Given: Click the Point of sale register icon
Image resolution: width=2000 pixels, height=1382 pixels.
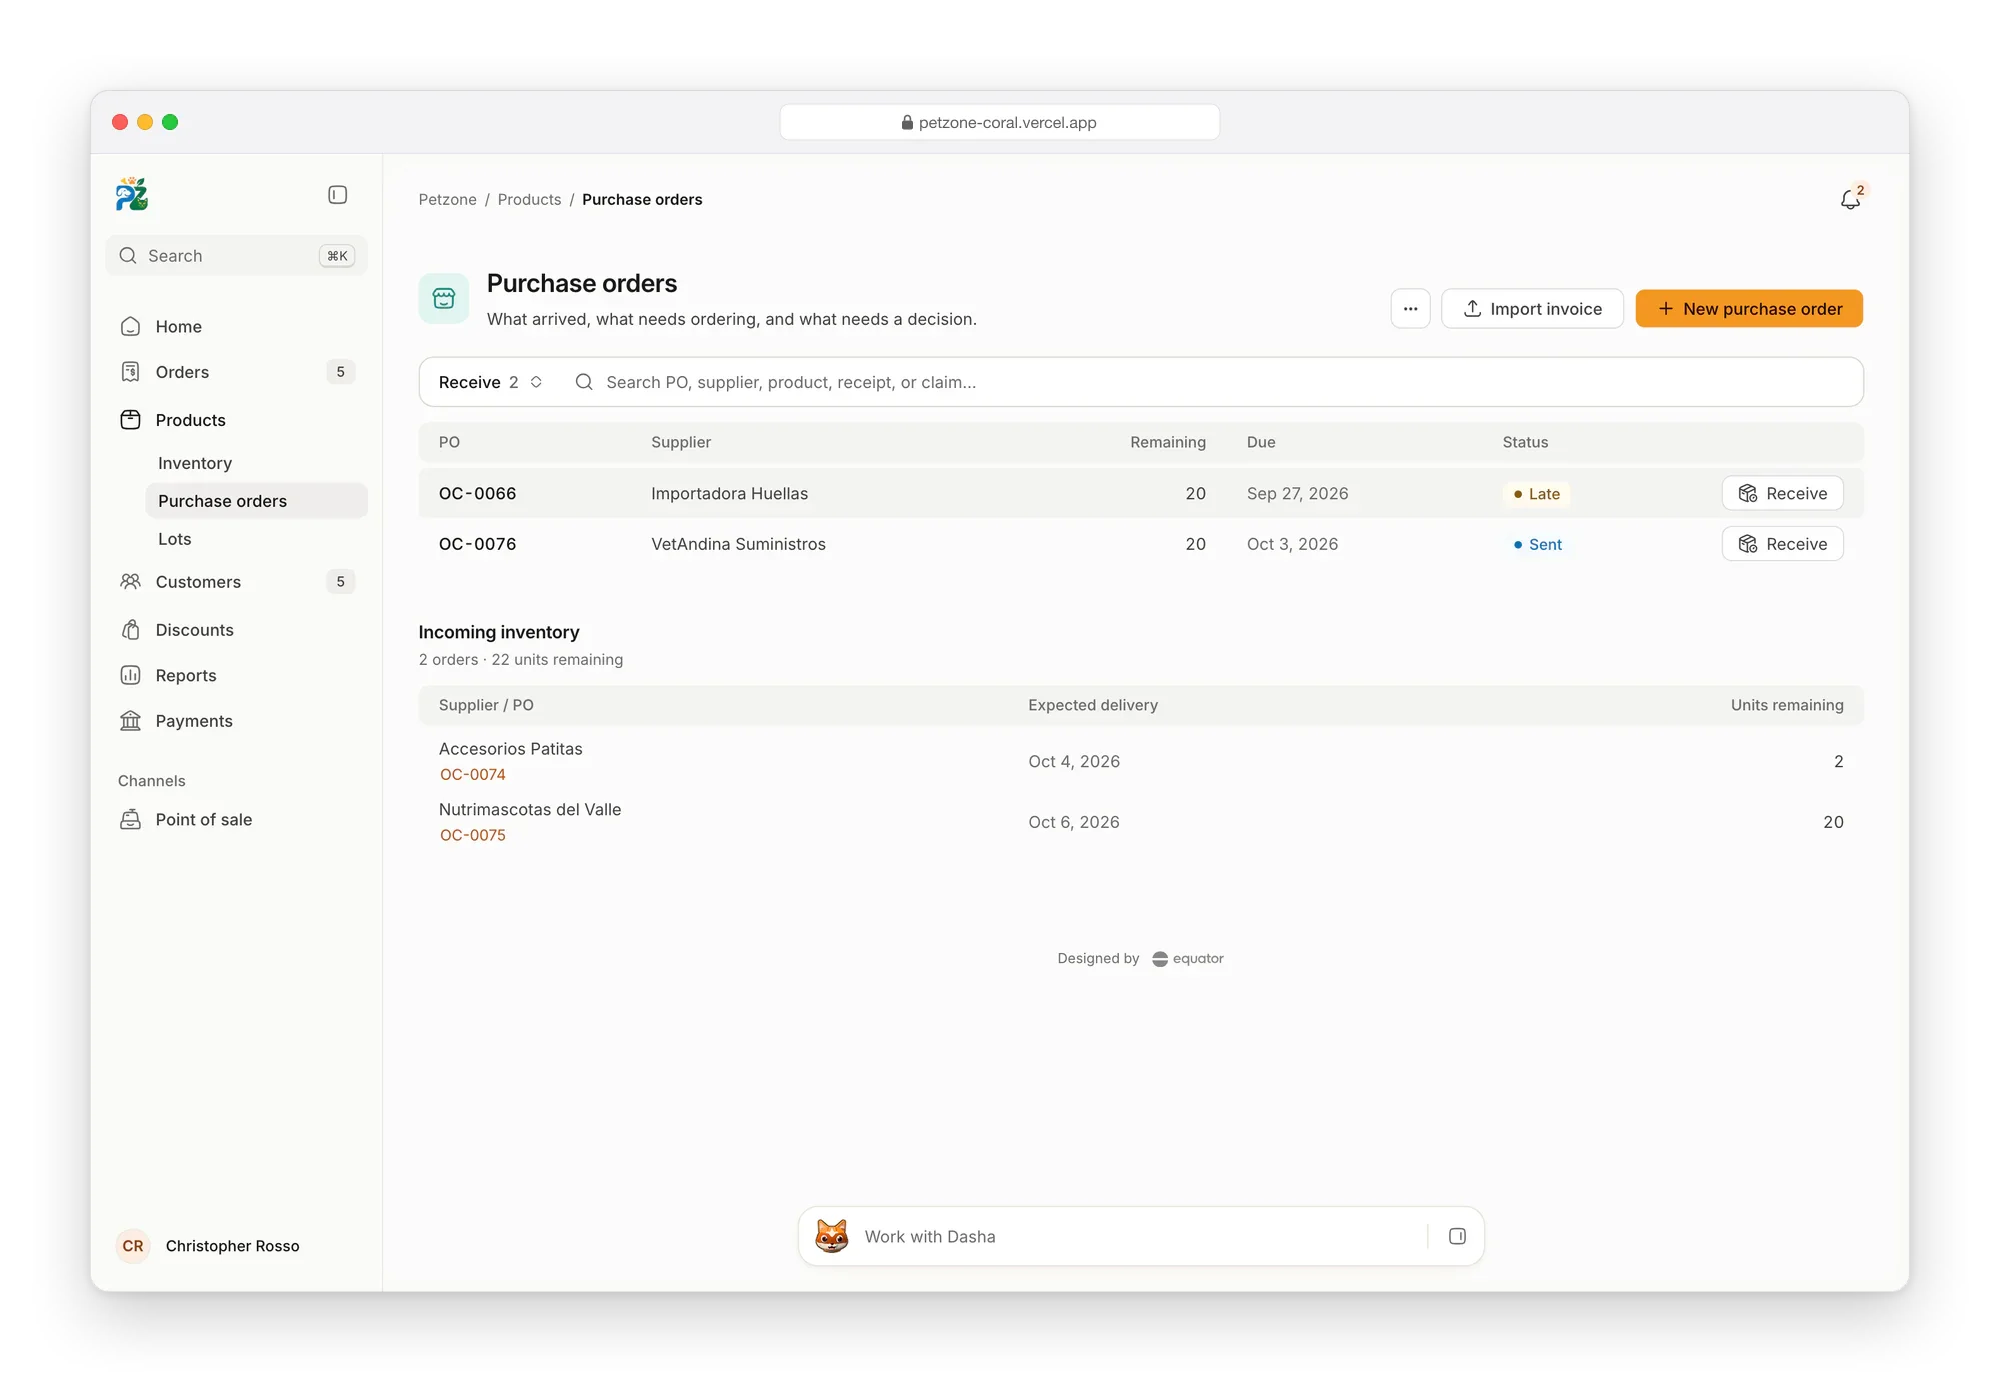Looking at the screenshot, I should point(131,820).
